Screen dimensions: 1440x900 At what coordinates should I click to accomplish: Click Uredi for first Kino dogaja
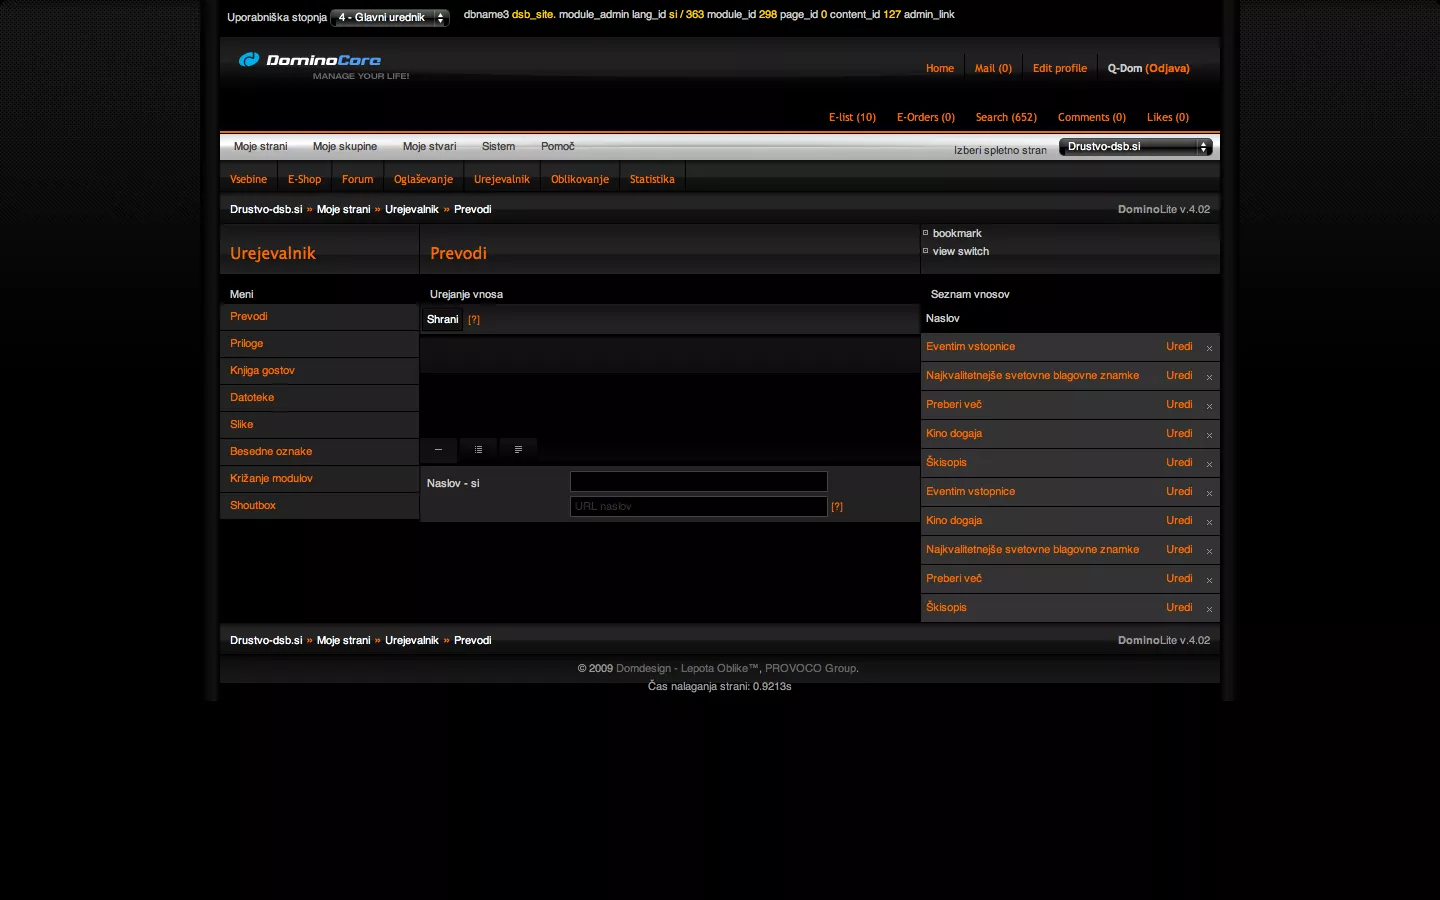1179,434
